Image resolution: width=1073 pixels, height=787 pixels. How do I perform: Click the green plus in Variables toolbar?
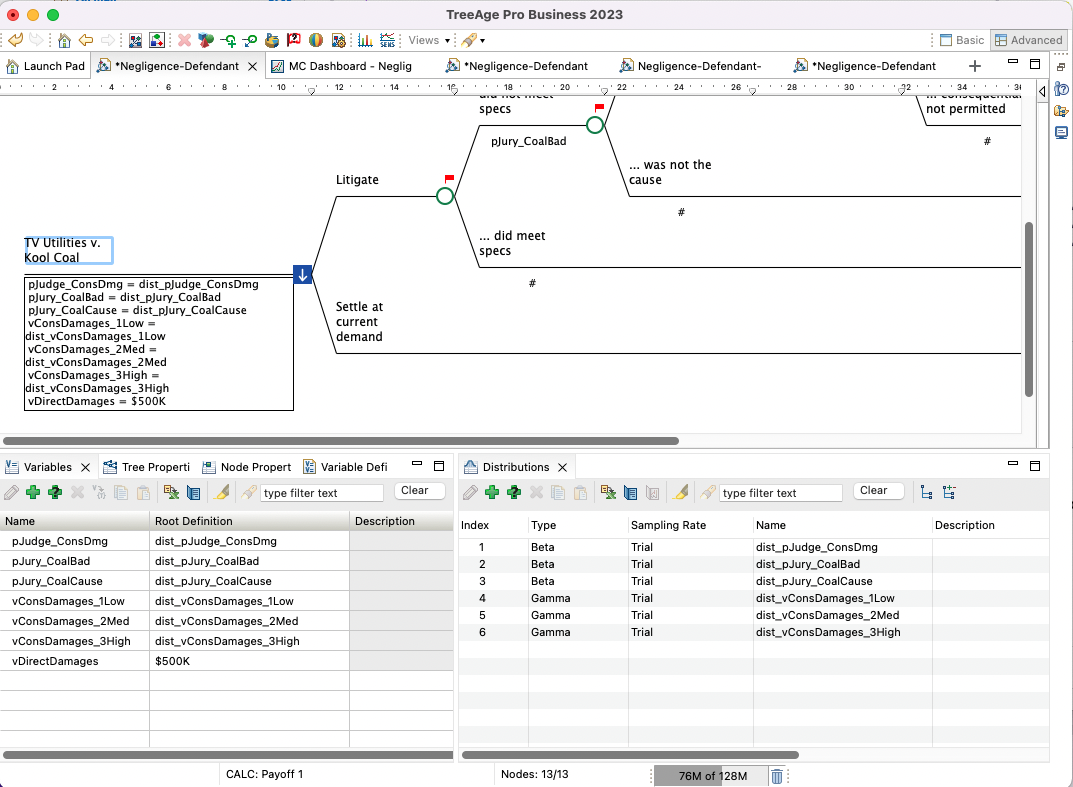click(x=33, y=492)
